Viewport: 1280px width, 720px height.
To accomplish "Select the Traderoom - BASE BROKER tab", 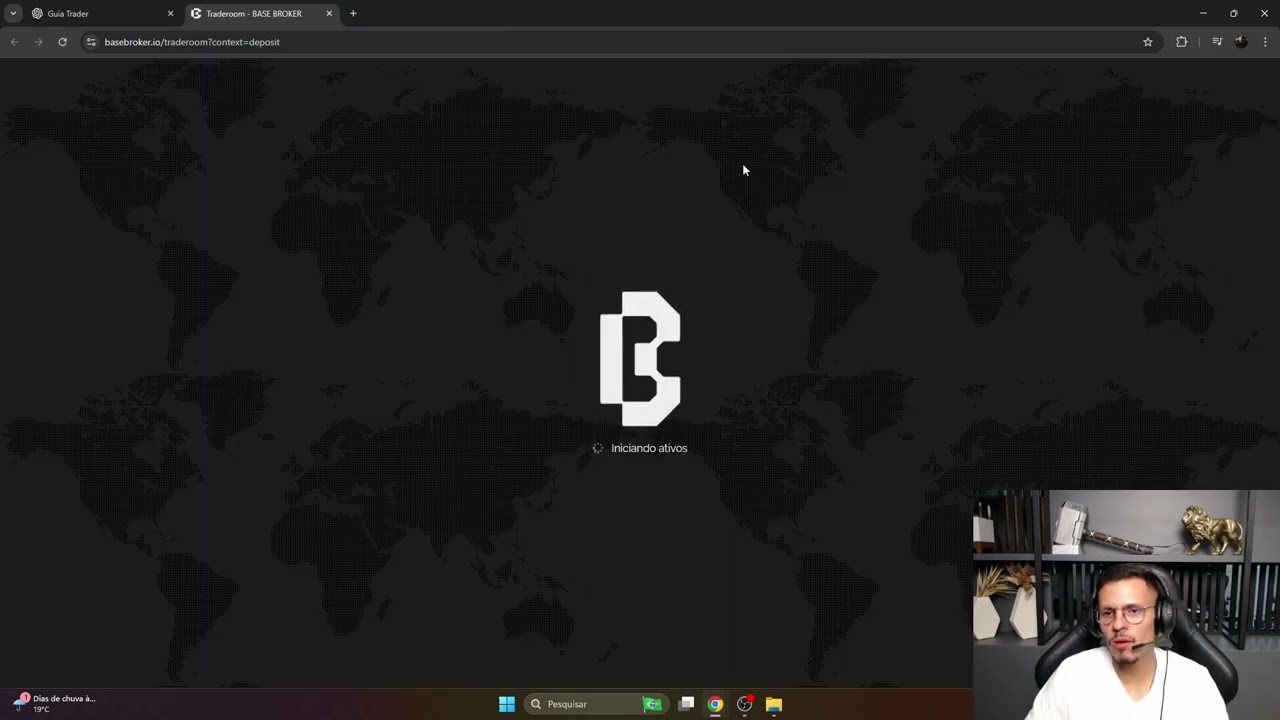I will [260, 14].
